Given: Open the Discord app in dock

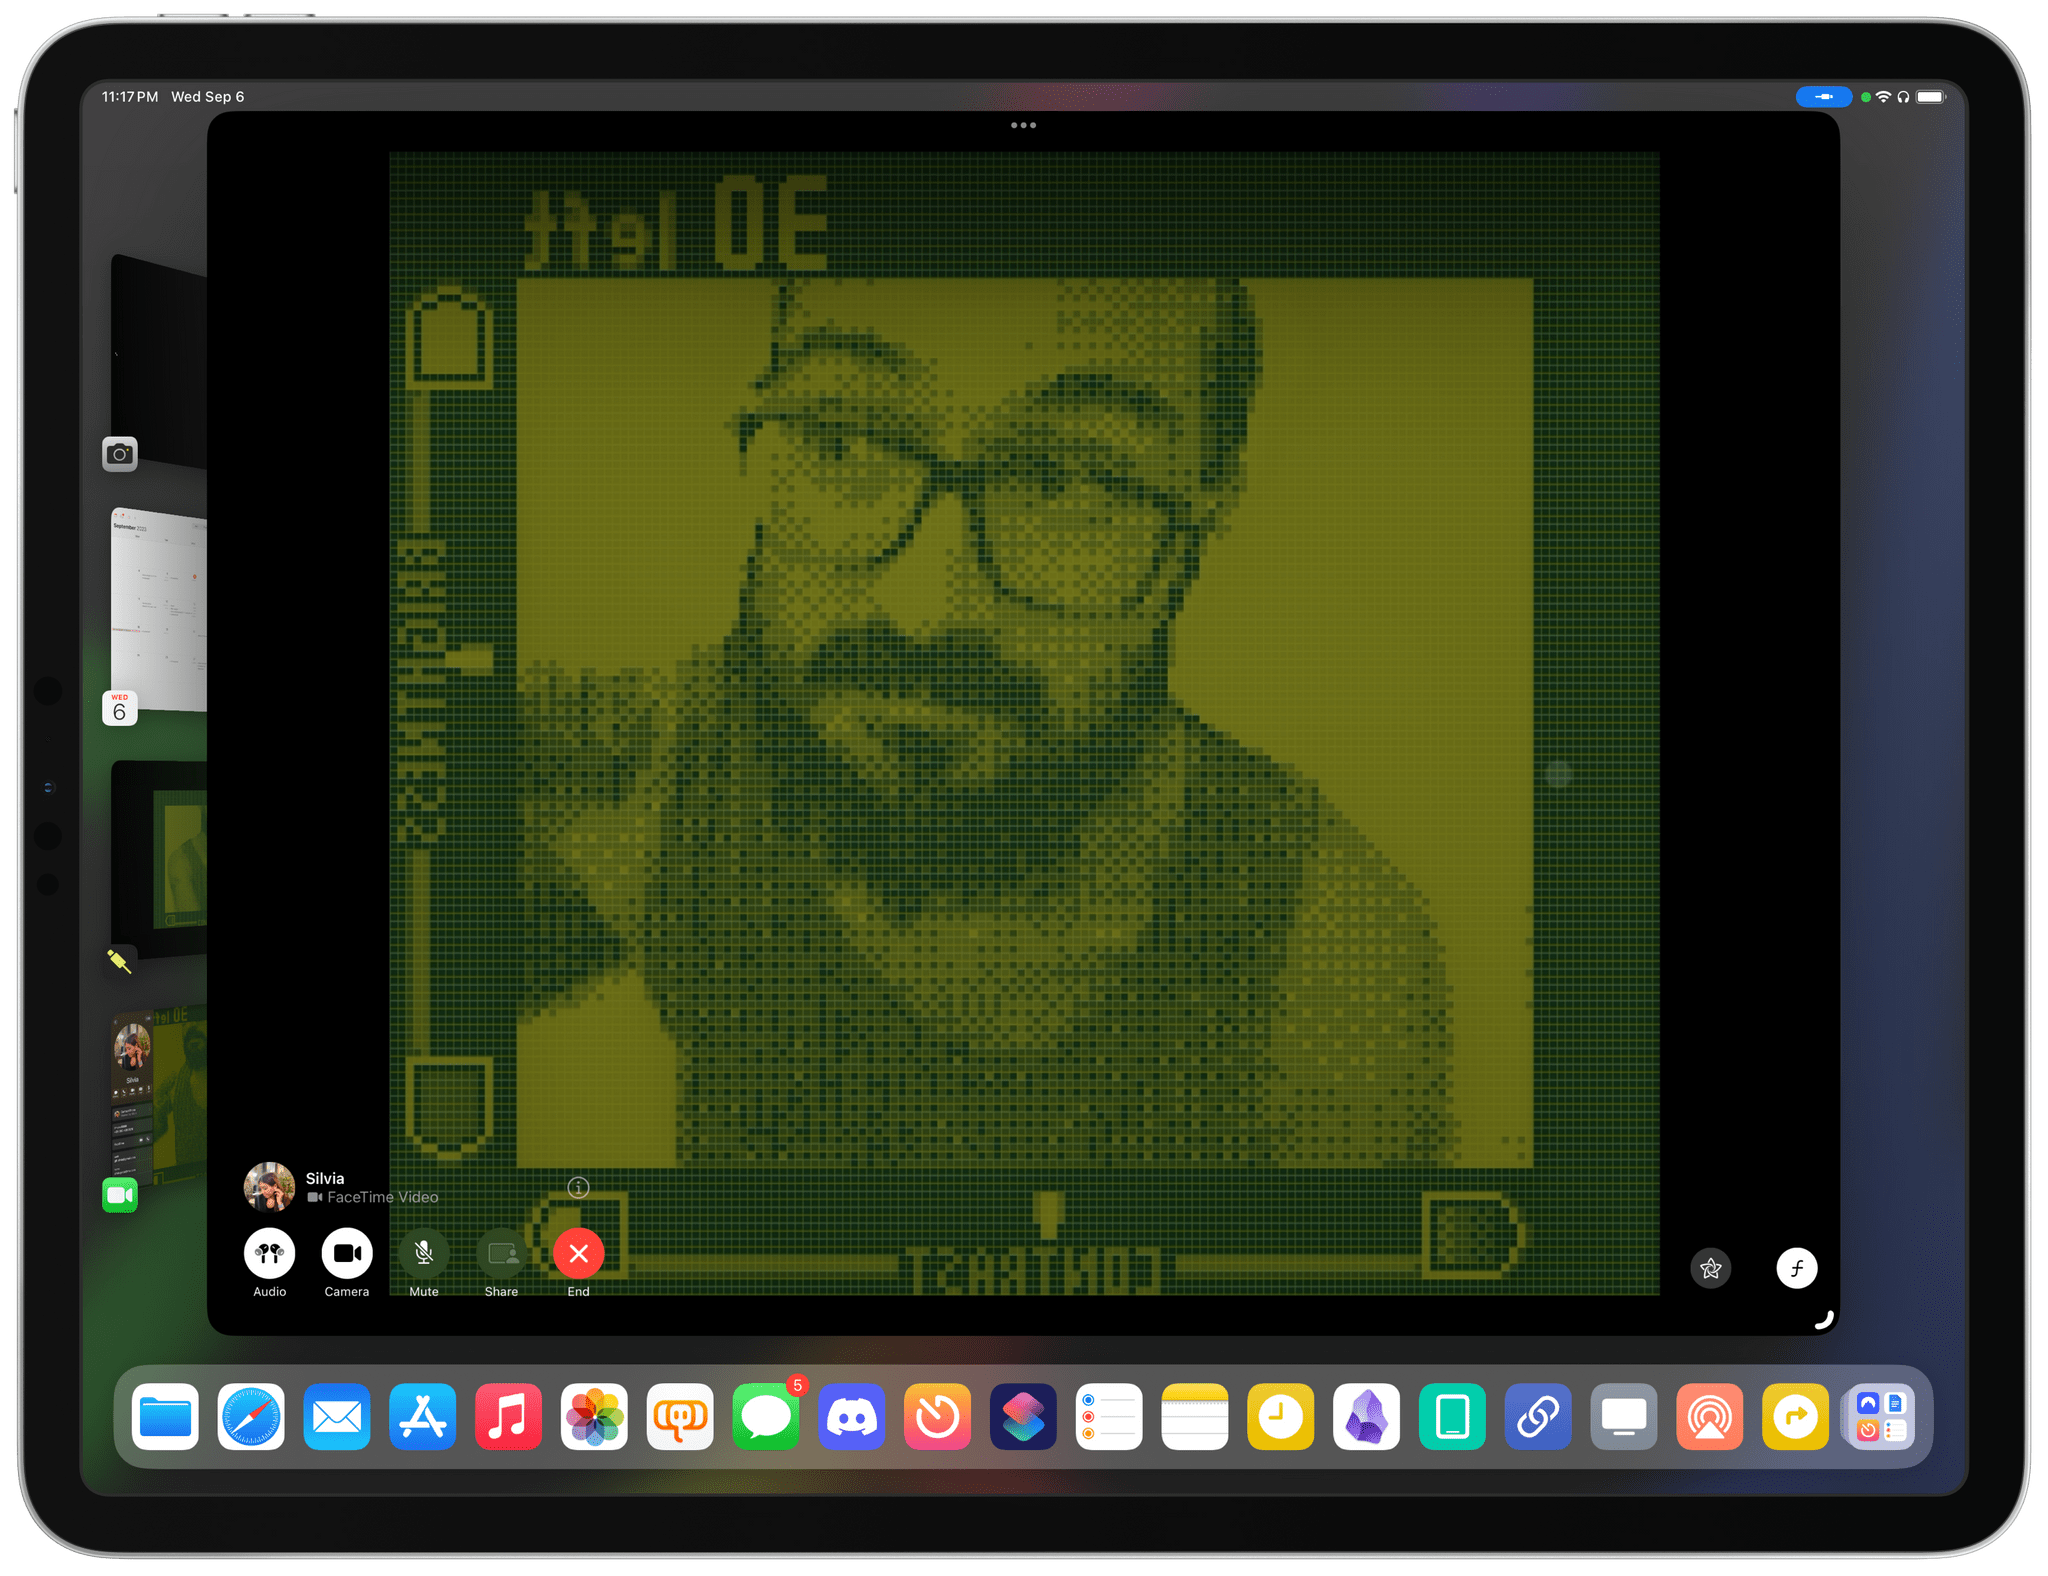Looking at the screenshot, I should [x=852, y=1417].
